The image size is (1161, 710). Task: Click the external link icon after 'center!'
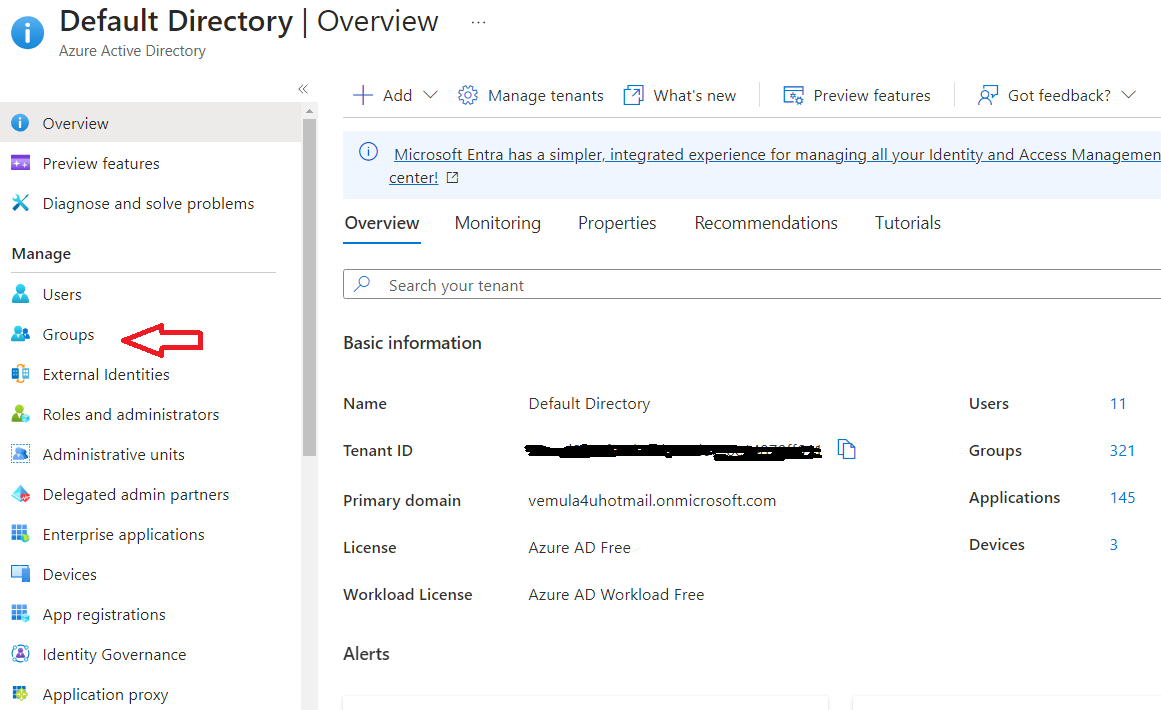point(452,178)
